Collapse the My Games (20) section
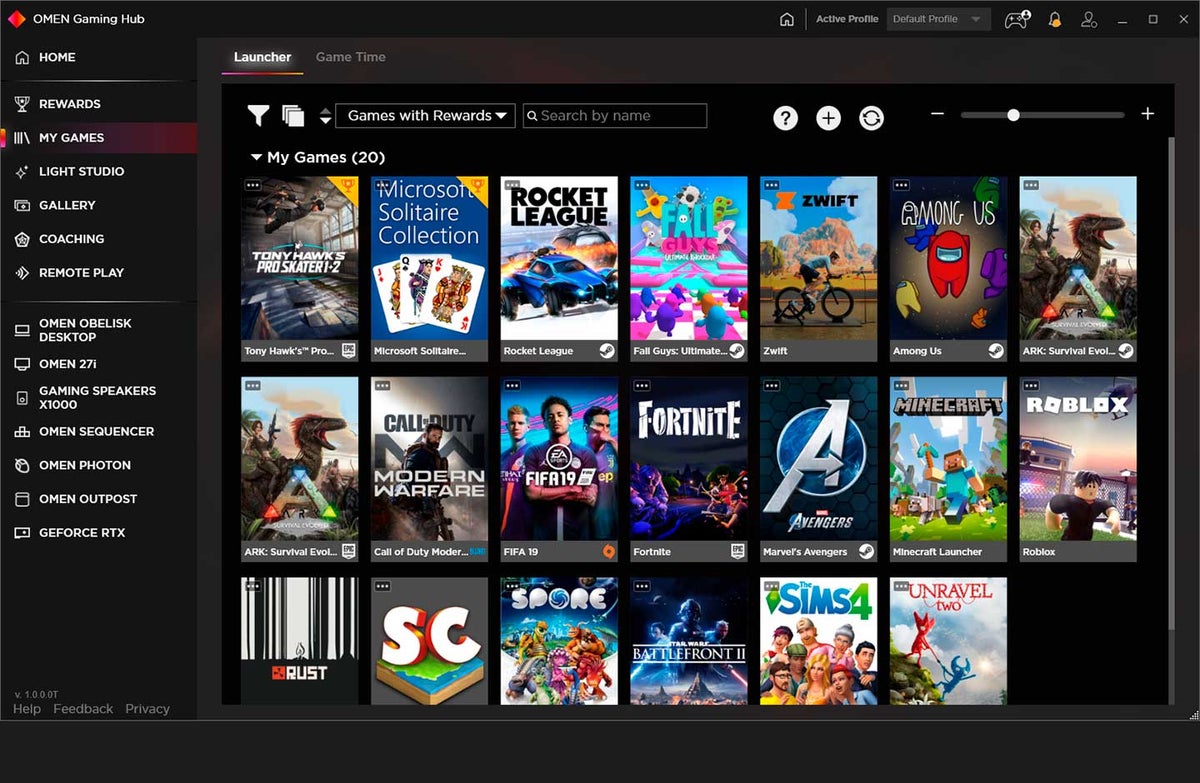Viewport: 1200px width, 783px height. click(257, 157)
